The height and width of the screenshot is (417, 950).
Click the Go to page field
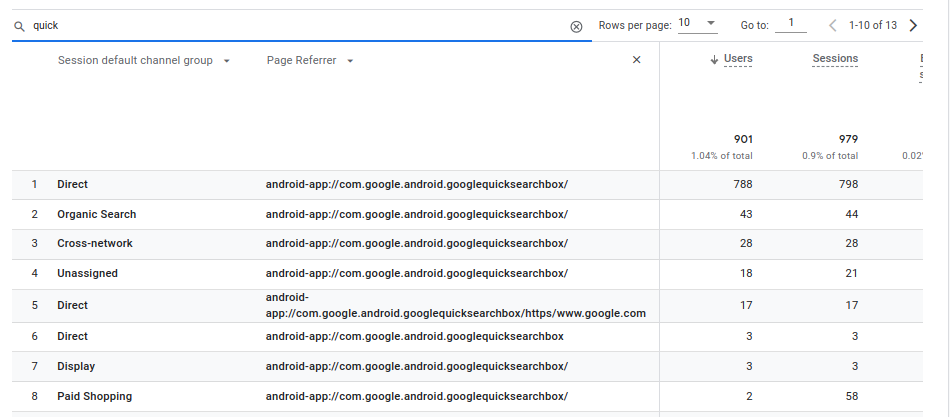790,24
